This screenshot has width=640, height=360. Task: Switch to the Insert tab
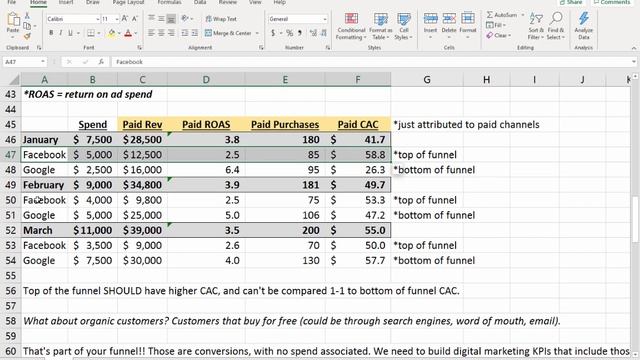pos(66,2)
